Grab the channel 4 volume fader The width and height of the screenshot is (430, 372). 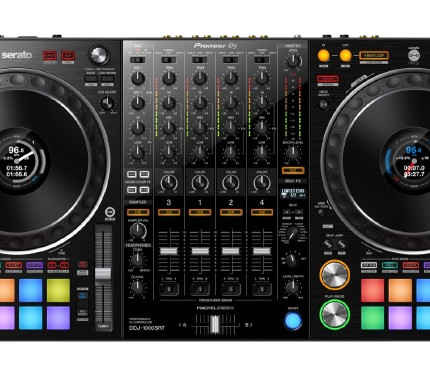click(x=262, y=251)
